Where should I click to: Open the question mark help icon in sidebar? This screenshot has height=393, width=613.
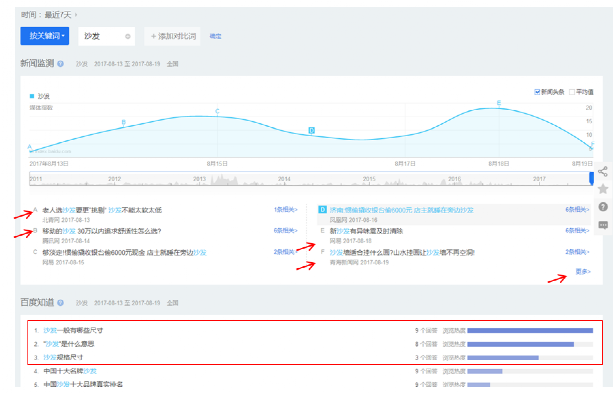pyautogui.click(x=603, y=206)
